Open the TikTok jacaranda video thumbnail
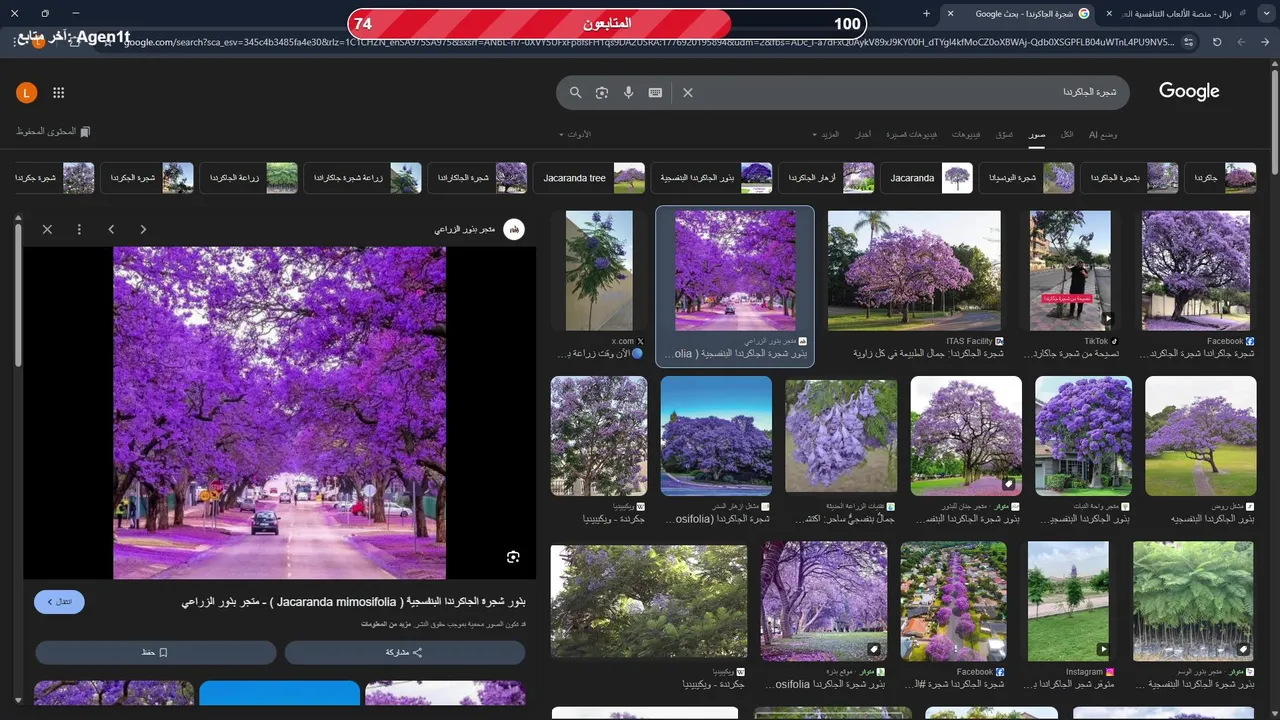The image size is (1280, 720). click(x=1070, y=270)
